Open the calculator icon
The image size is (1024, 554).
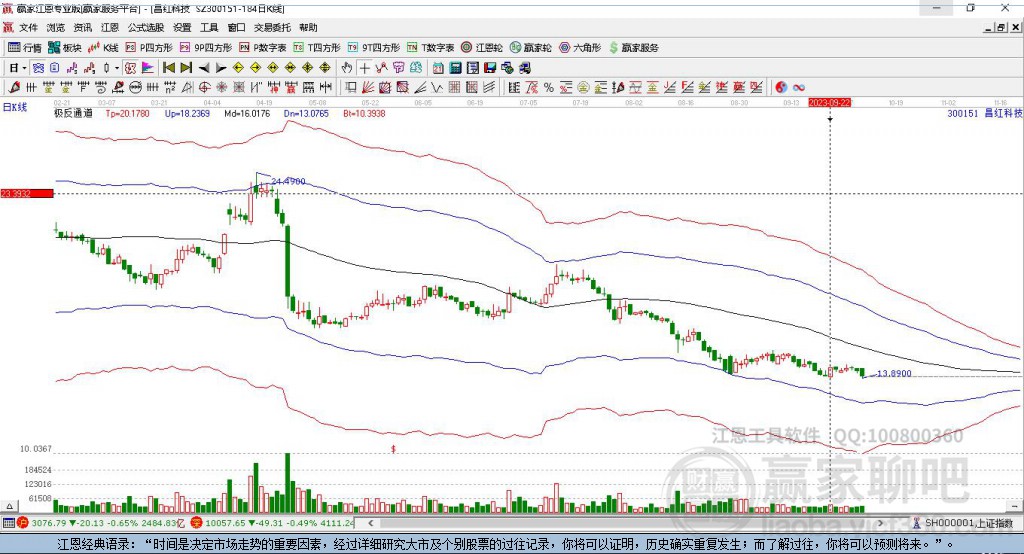pyautogui.click(x=455, y=68)
